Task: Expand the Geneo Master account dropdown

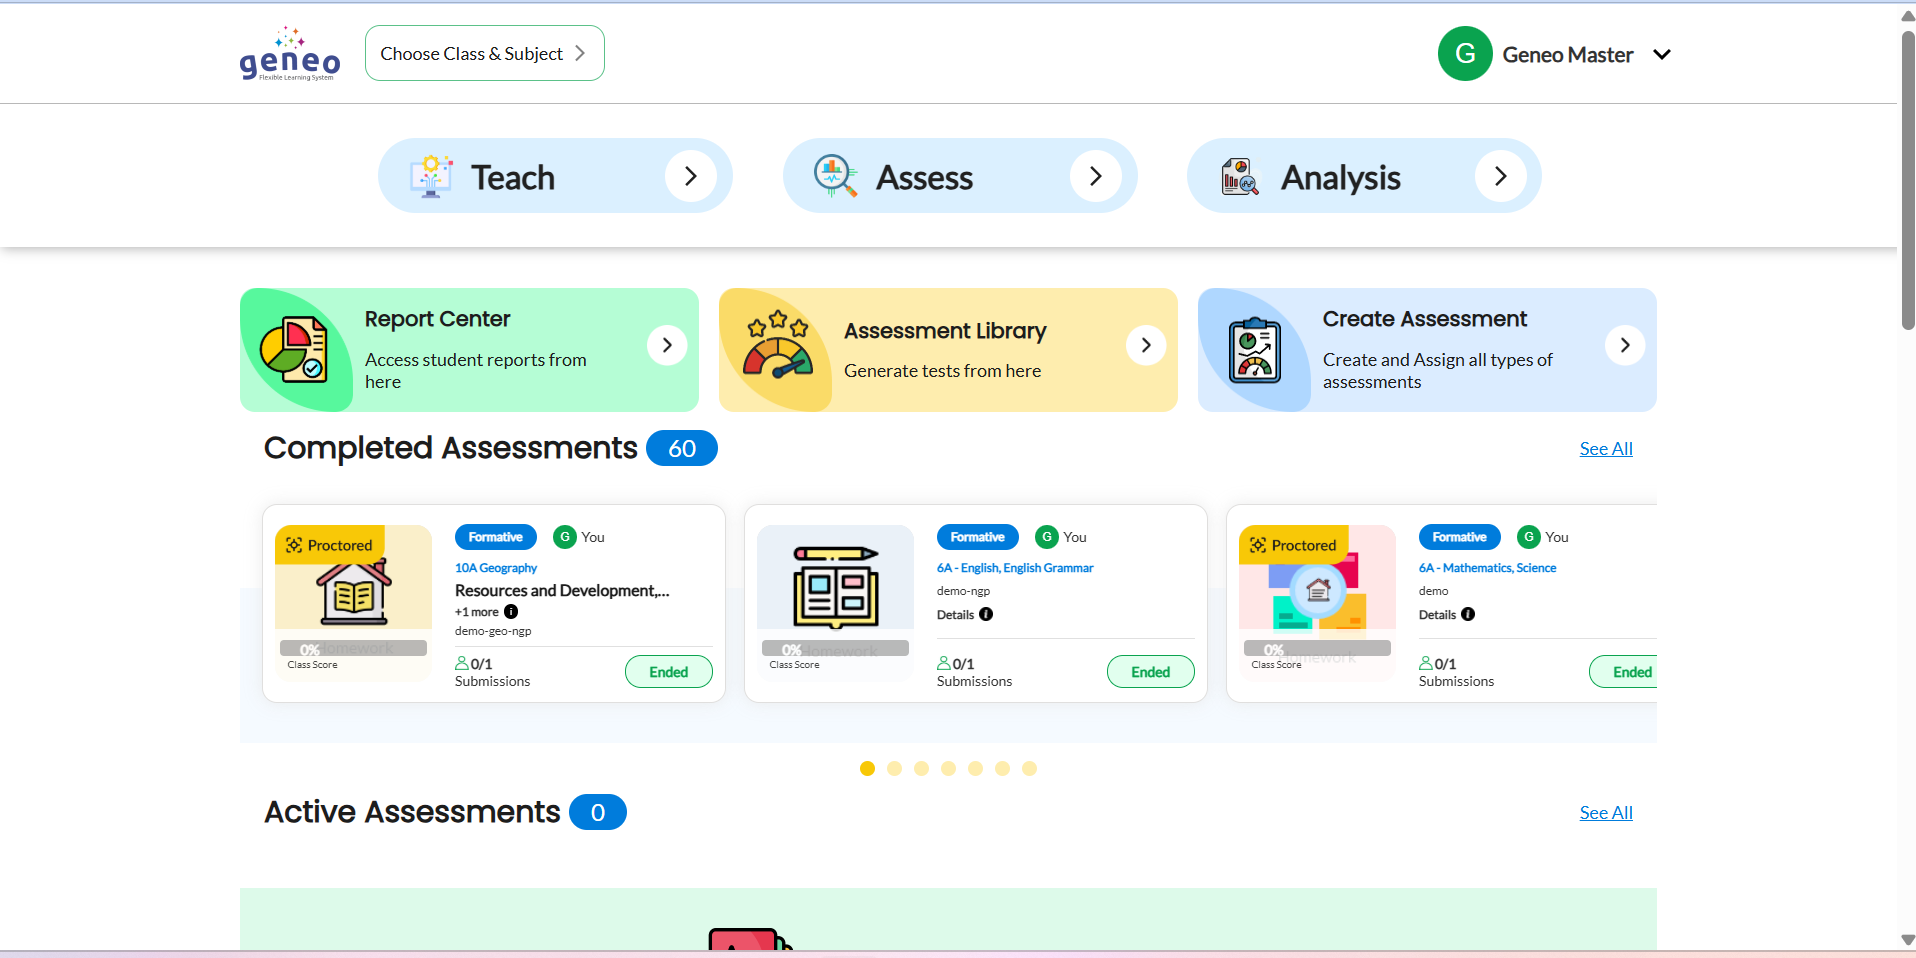Action: click(x=1662, y=54)
